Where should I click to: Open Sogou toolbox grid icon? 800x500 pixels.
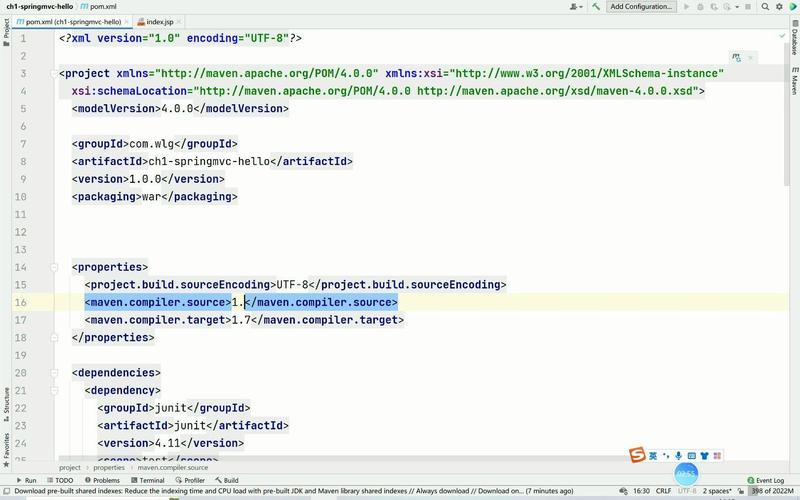click(x=717, y=456)
